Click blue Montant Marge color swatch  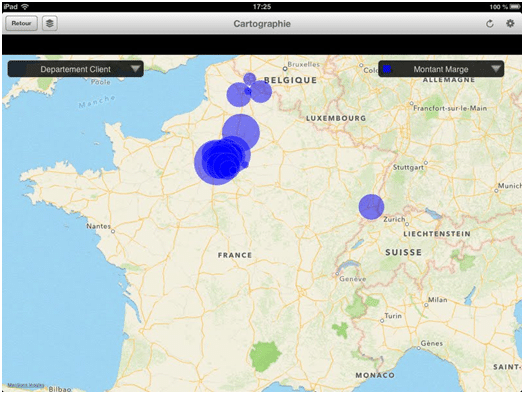click(x=387, y=69)
